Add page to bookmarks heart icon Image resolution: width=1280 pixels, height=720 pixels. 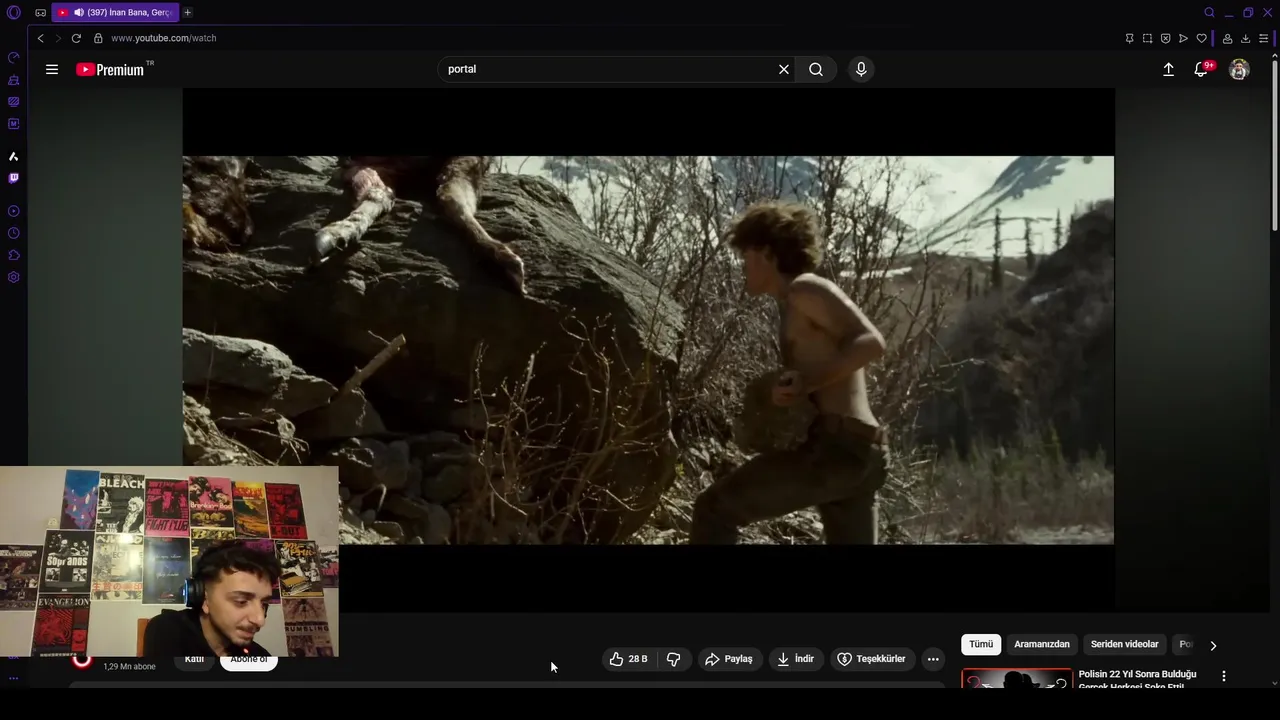(1201, 38)
